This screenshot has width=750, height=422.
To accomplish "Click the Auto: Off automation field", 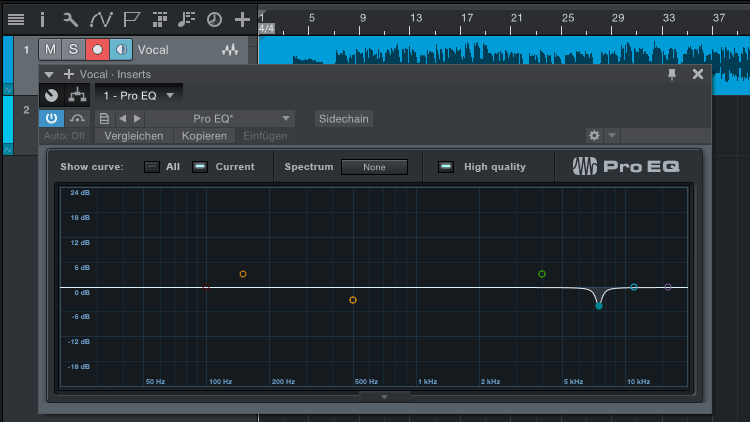I will click(x=65, y=136).
